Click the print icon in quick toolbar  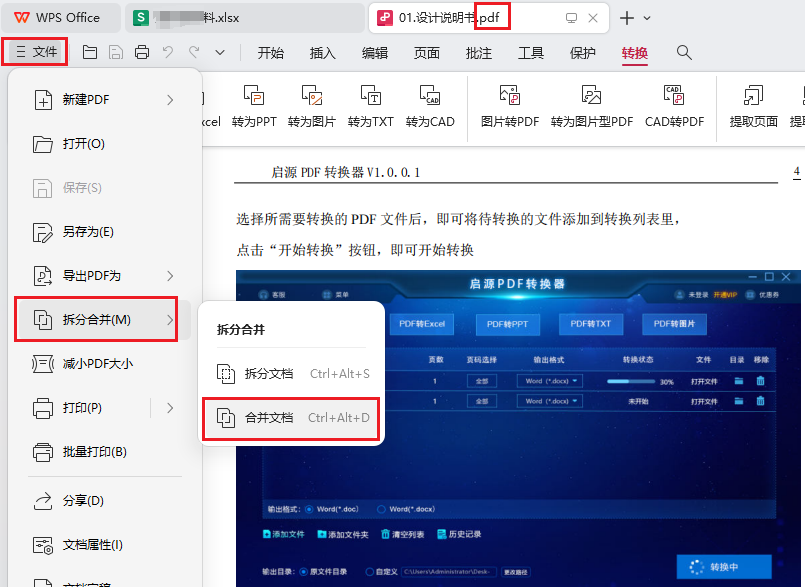click(x=142, y=52)
